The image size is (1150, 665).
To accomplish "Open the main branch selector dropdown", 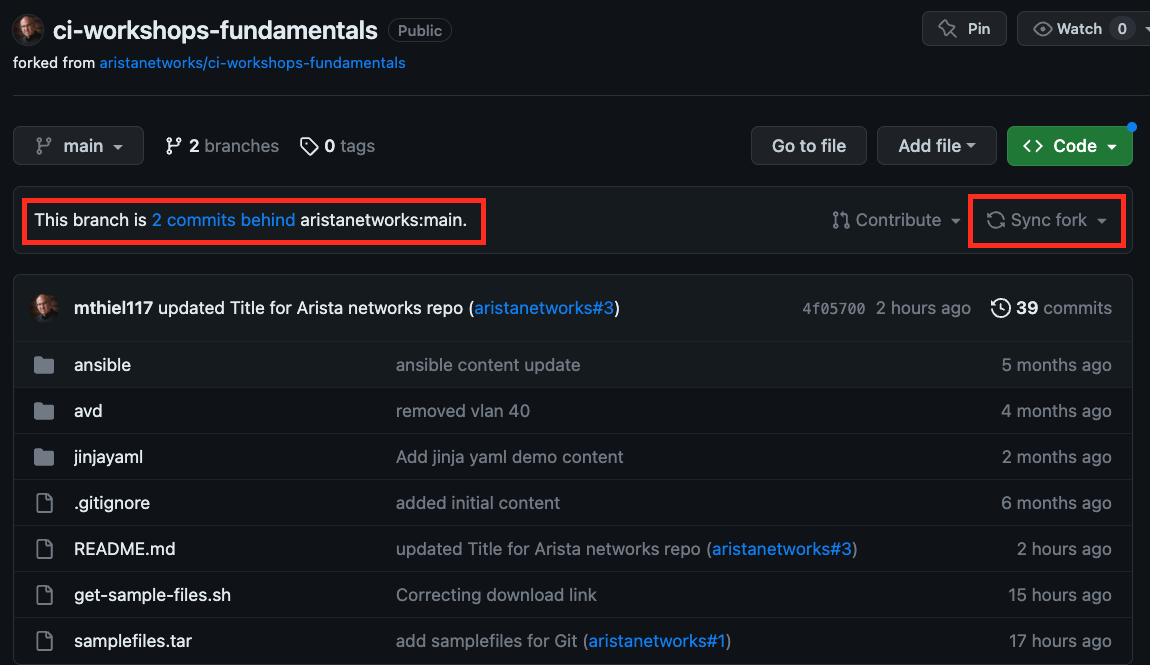I will pos(79,146).
